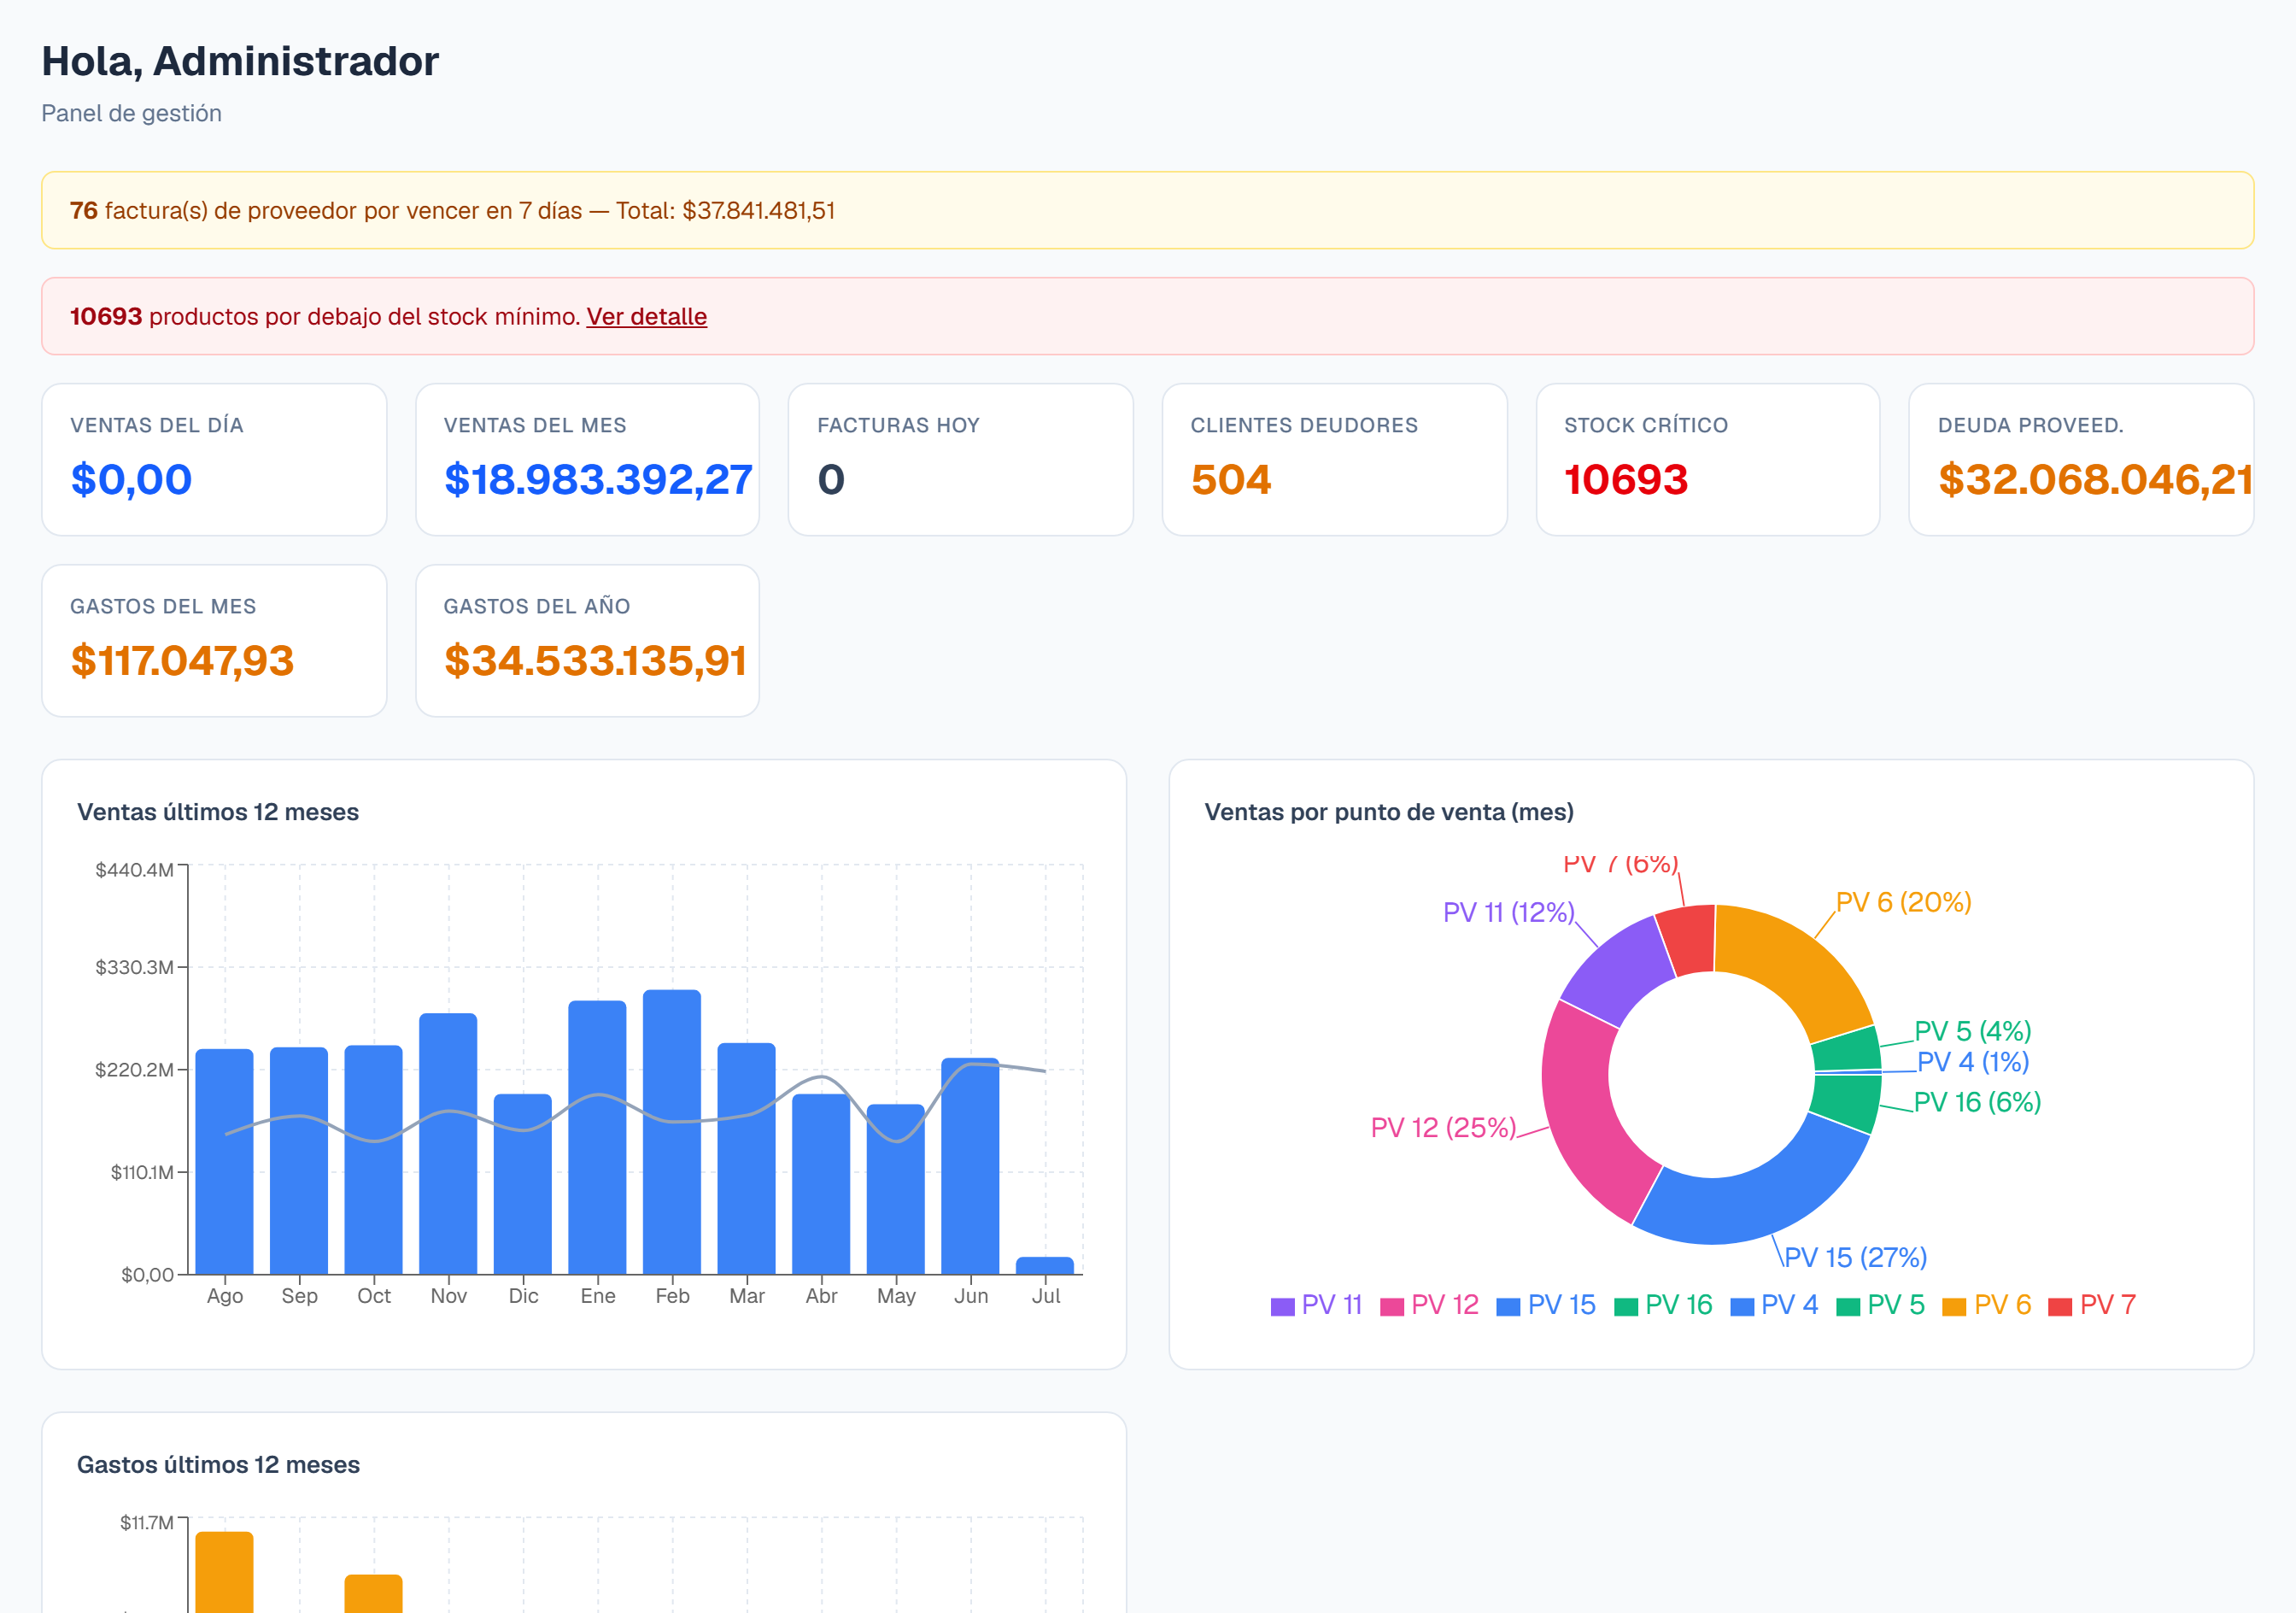This screenshot has width=2296, height=1613.
Task: Select the Facturas hoy card
Action: click(x=961, y=460)
